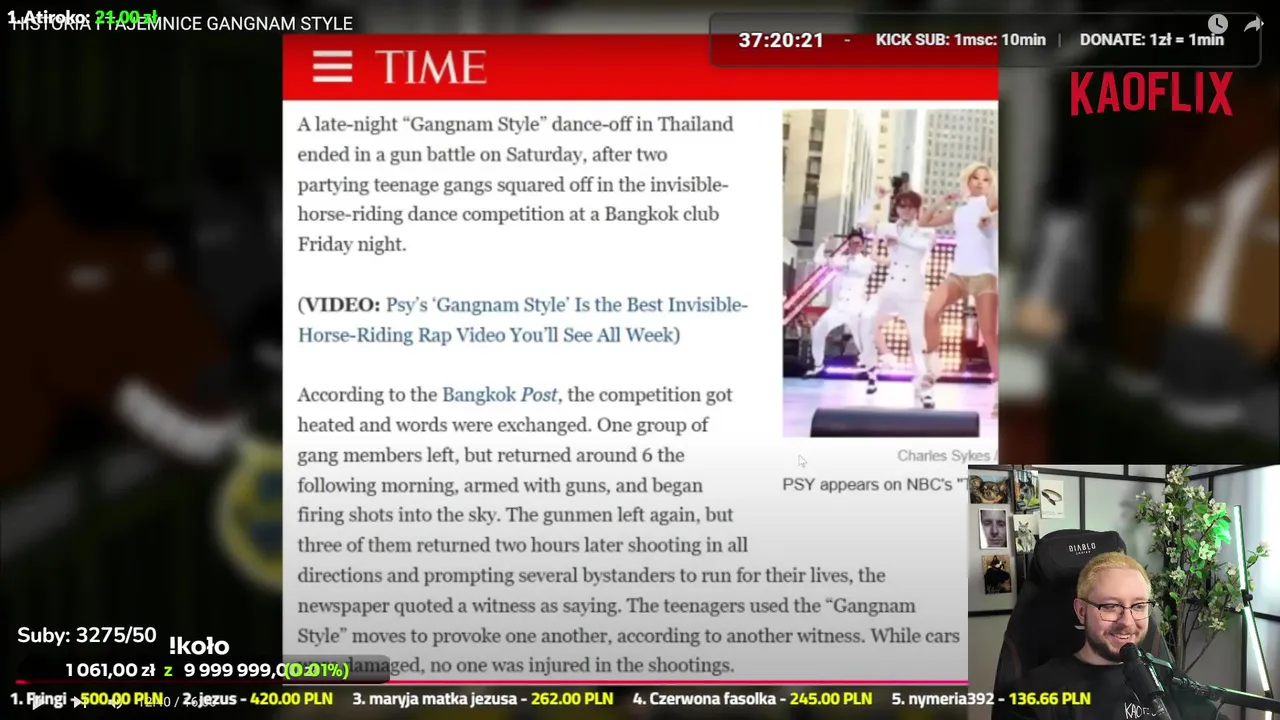Click the PSY performance photo

889,272
